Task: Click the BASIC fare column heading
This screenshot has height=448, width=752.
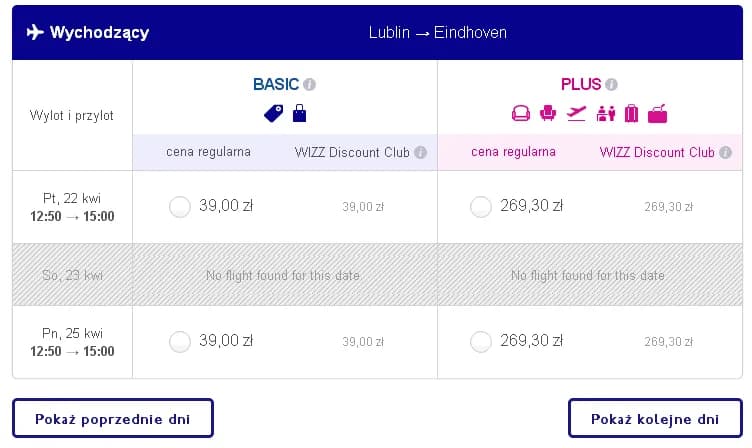Action: [x=275, y=85]
